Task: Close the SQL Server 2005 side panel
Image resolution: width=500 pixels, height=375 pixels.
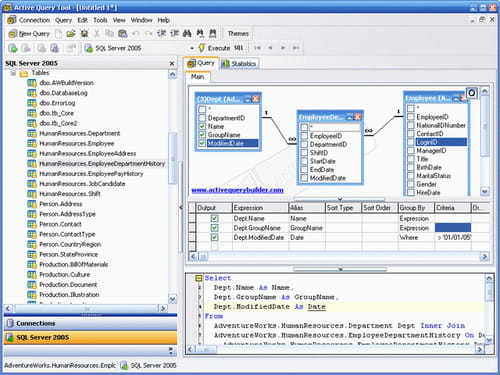Action: (x=172, y=63)
